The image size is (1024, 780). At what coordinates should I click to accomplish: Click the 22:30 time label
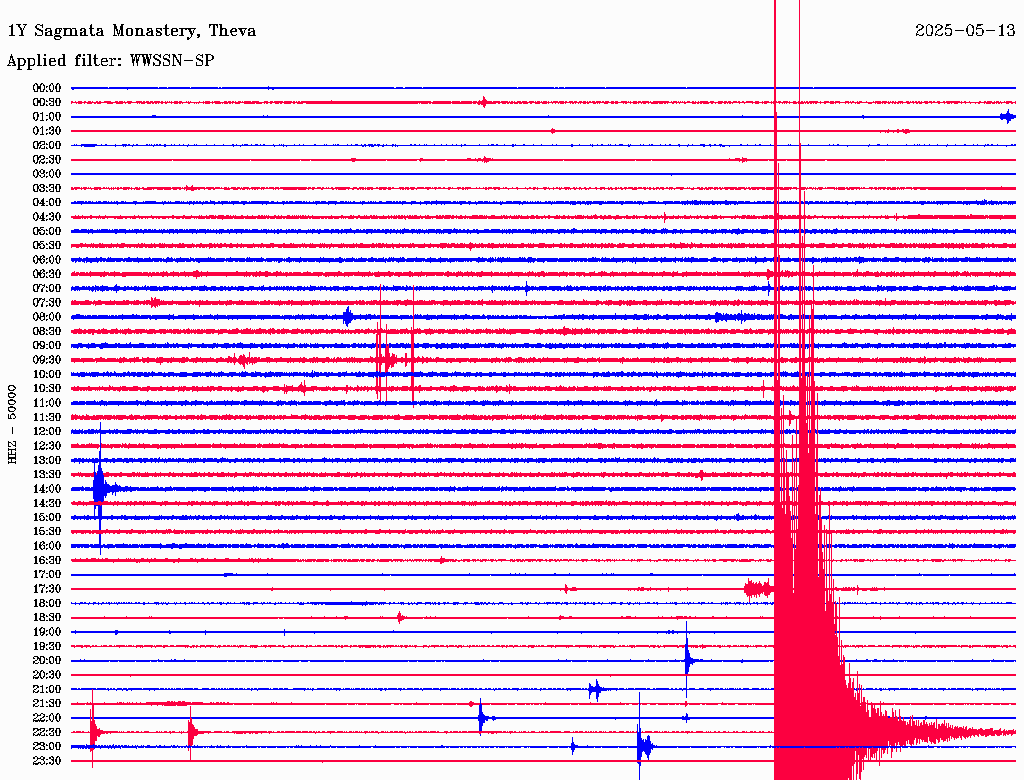47,732
